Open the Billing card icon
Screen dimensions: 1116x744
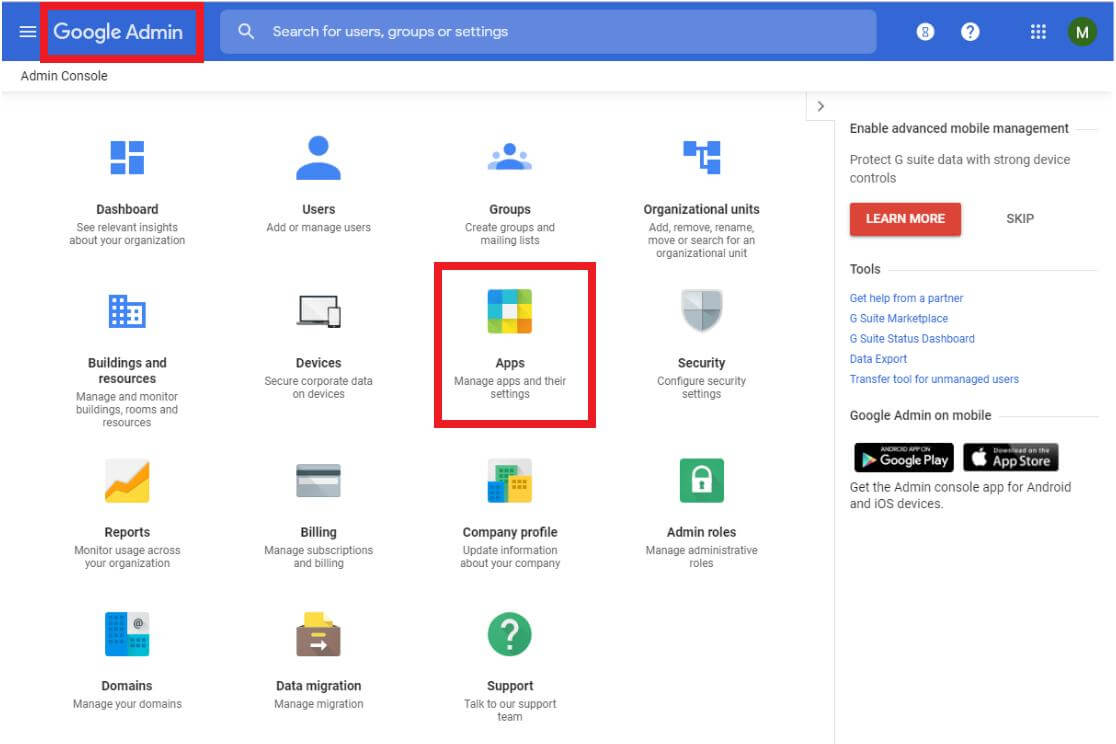point(318,481)
